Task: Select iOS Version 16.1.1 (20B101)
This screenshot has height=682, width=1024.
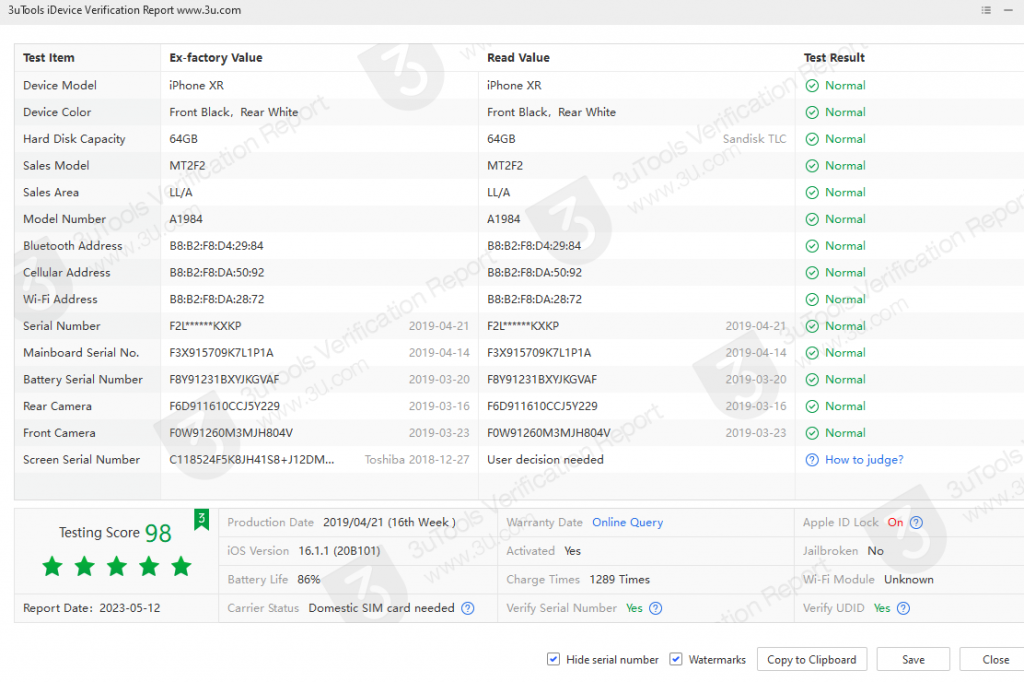Action: (x=339, y=551)
